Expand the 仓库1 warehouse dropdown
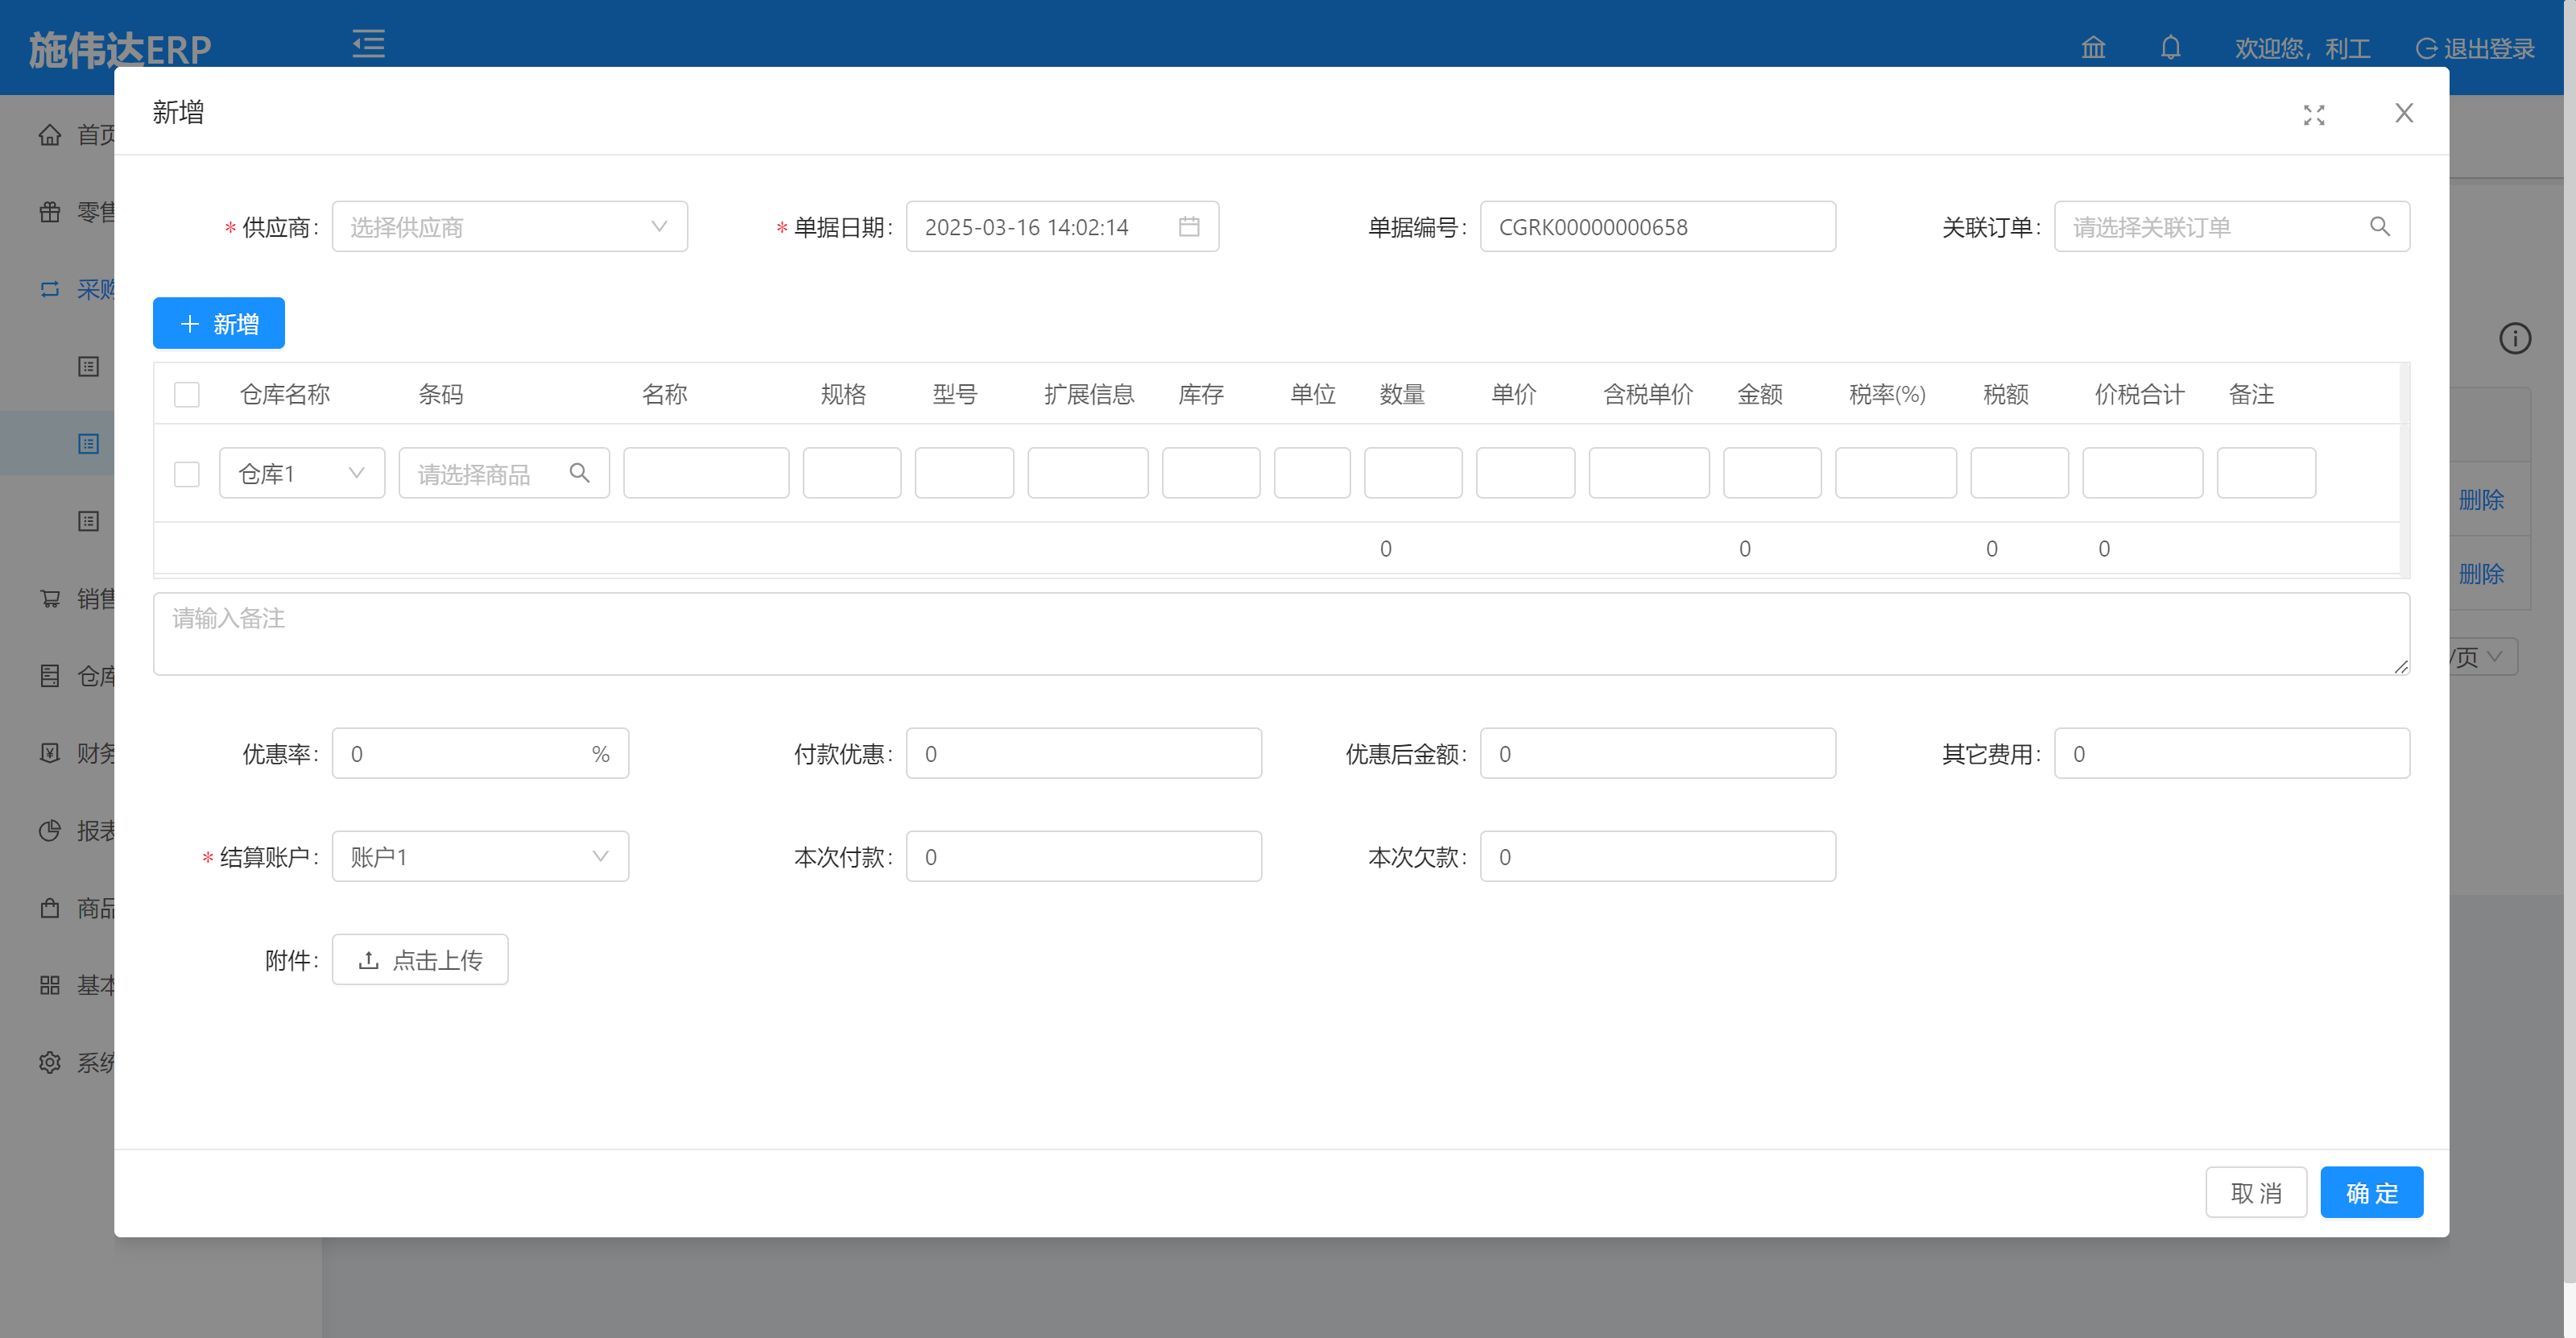The width and height of the screenshot is (2576, 1338). point(301,473)
